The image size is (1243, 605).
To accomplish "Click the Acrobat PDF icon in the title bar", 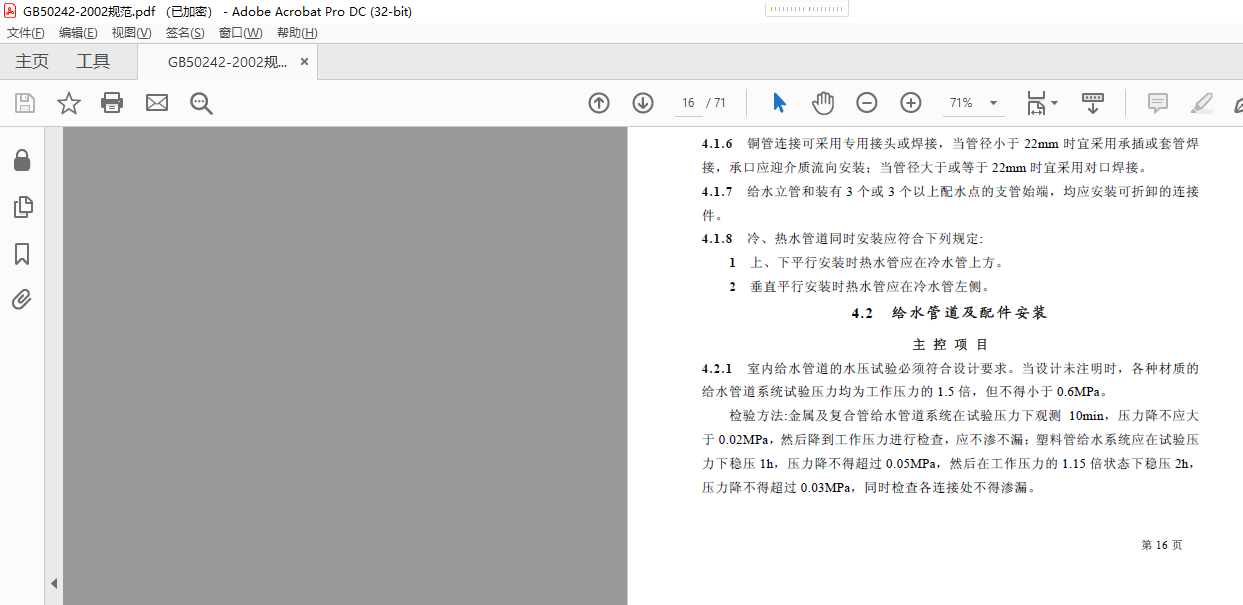I will 11,11.
